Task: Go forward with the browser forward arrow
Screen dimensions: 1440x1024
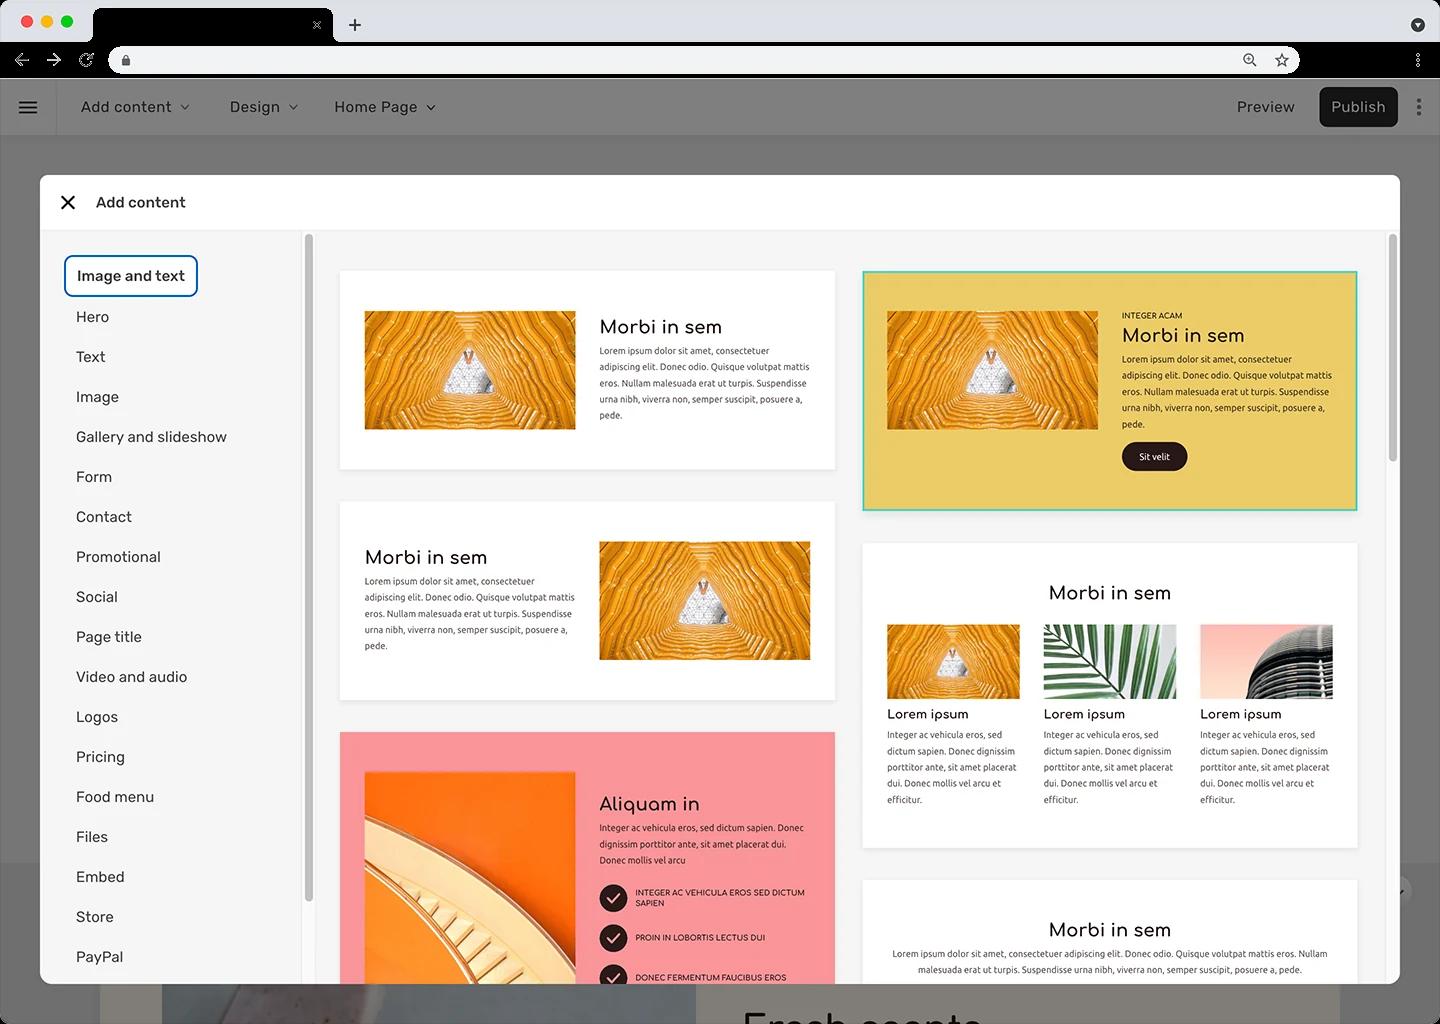Action: pos(54,60)
